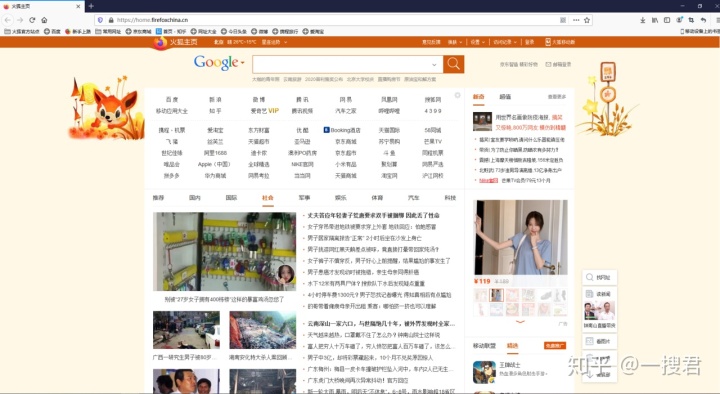Image resolution: width=720 pixels, height=394 pixels.
Task: Open the 4399 site link
Action: point(433,111)
